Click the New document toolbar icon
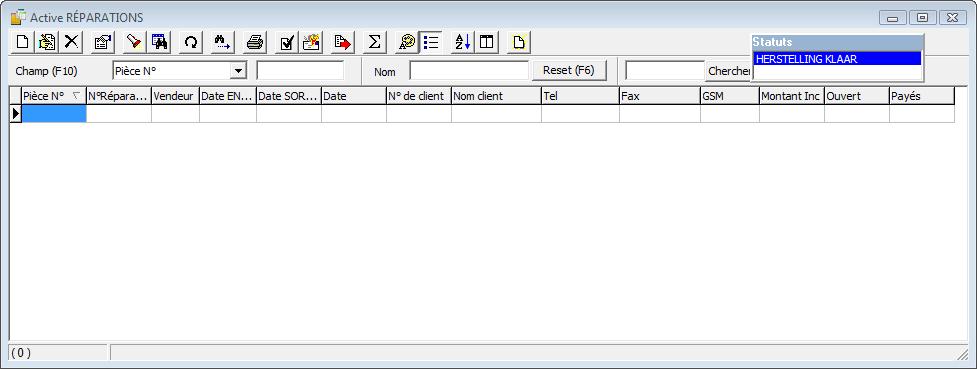The height and width of the screenshot is (369, 977). (22, 42)
